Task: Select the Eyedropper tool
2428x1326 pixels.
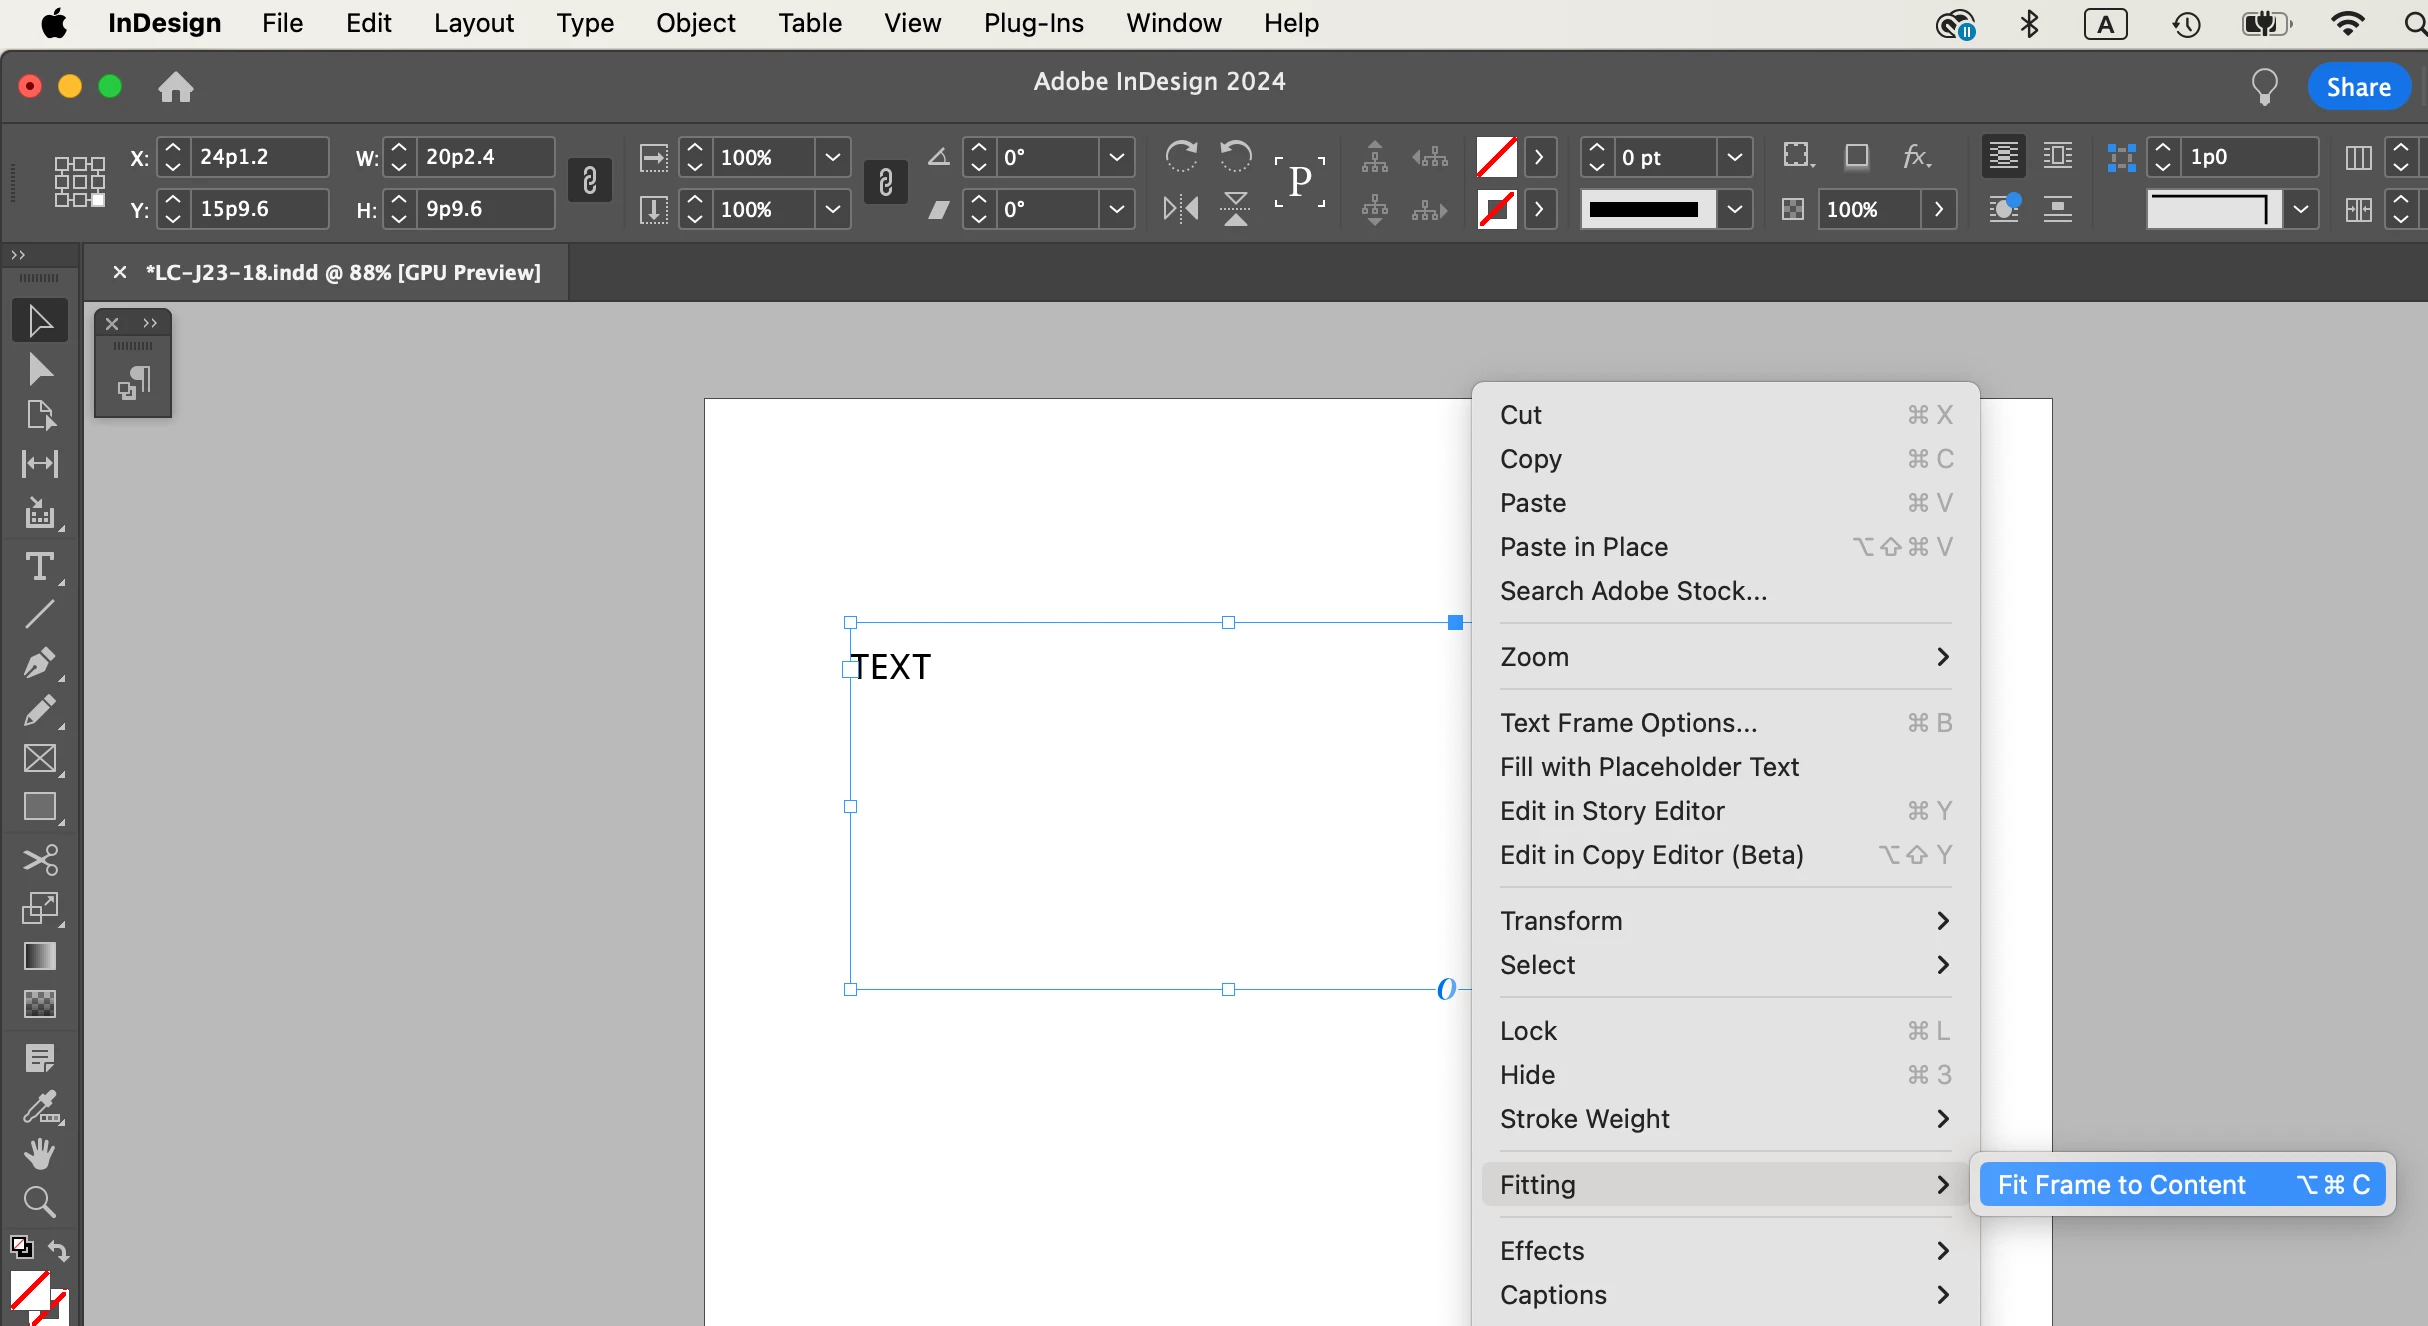Action: pos(39,1106)
